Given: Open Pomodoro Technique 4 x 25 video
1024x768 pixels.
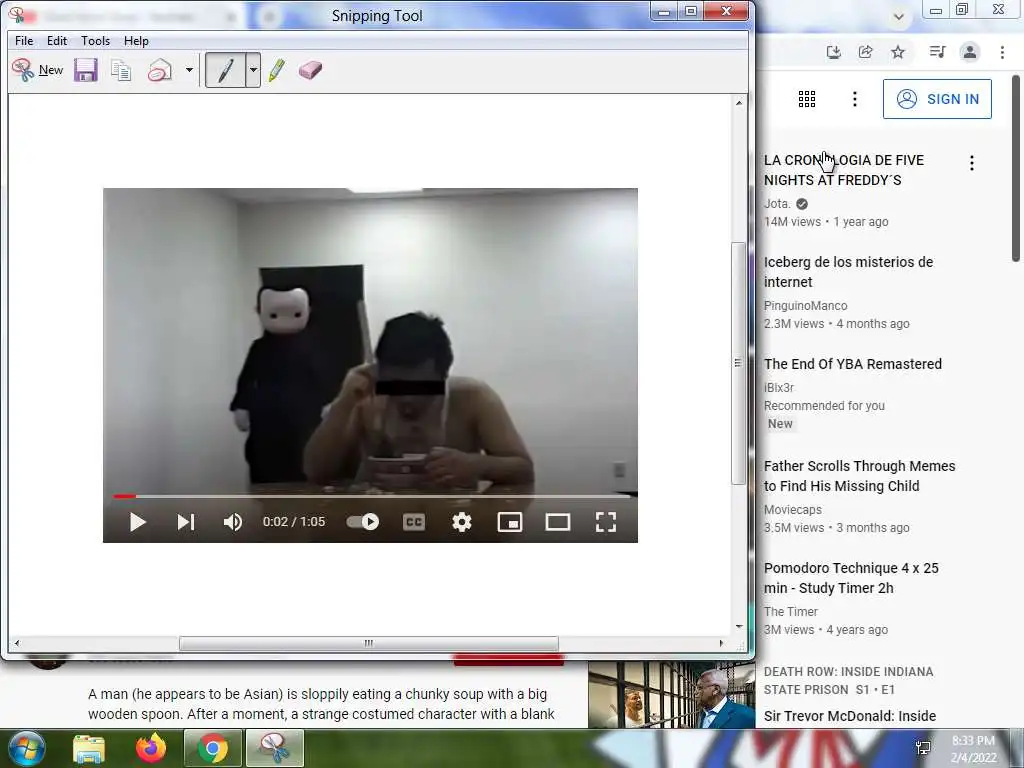Looking at the screenshot, I should tap(851, 578).
